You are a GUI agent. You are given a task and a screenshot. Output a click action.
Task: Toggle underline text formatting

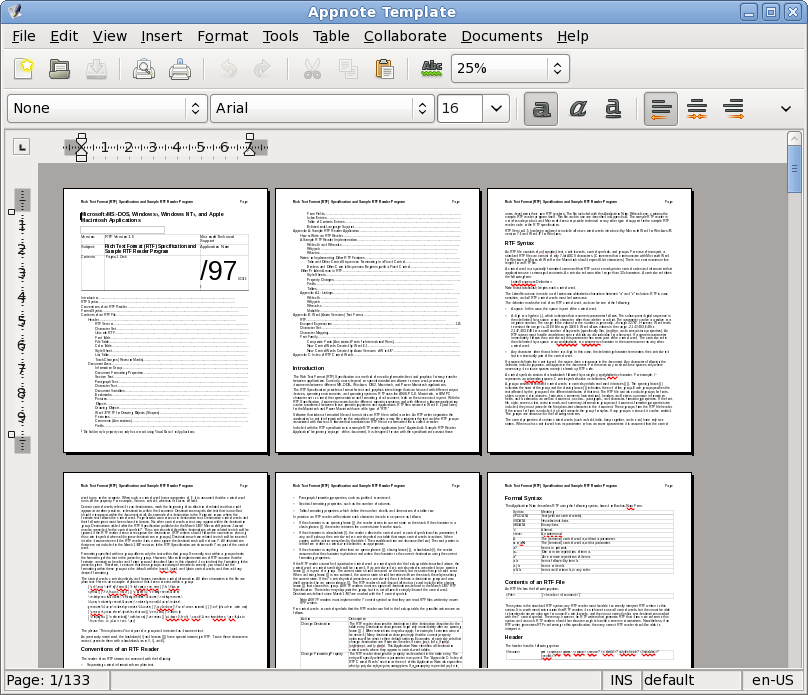point(613,109)
